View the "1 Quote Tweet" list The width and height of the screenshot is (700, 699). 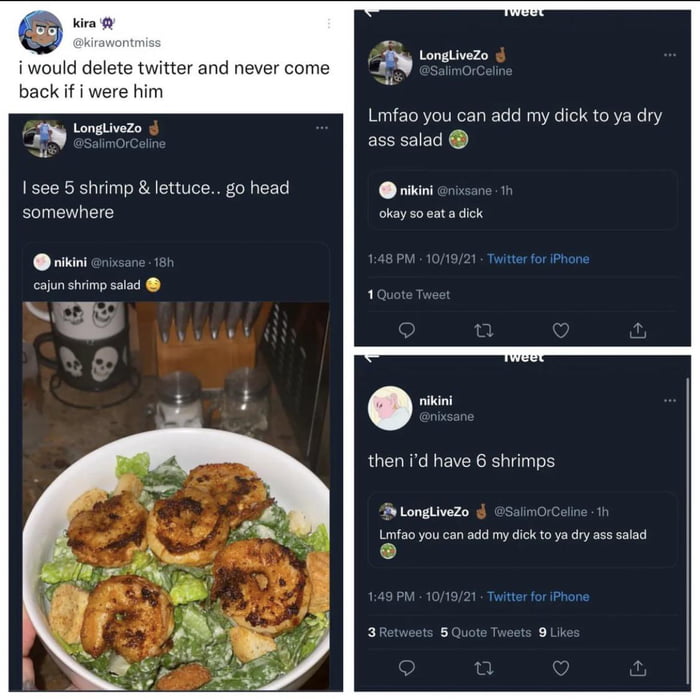(x=409, y=295)
